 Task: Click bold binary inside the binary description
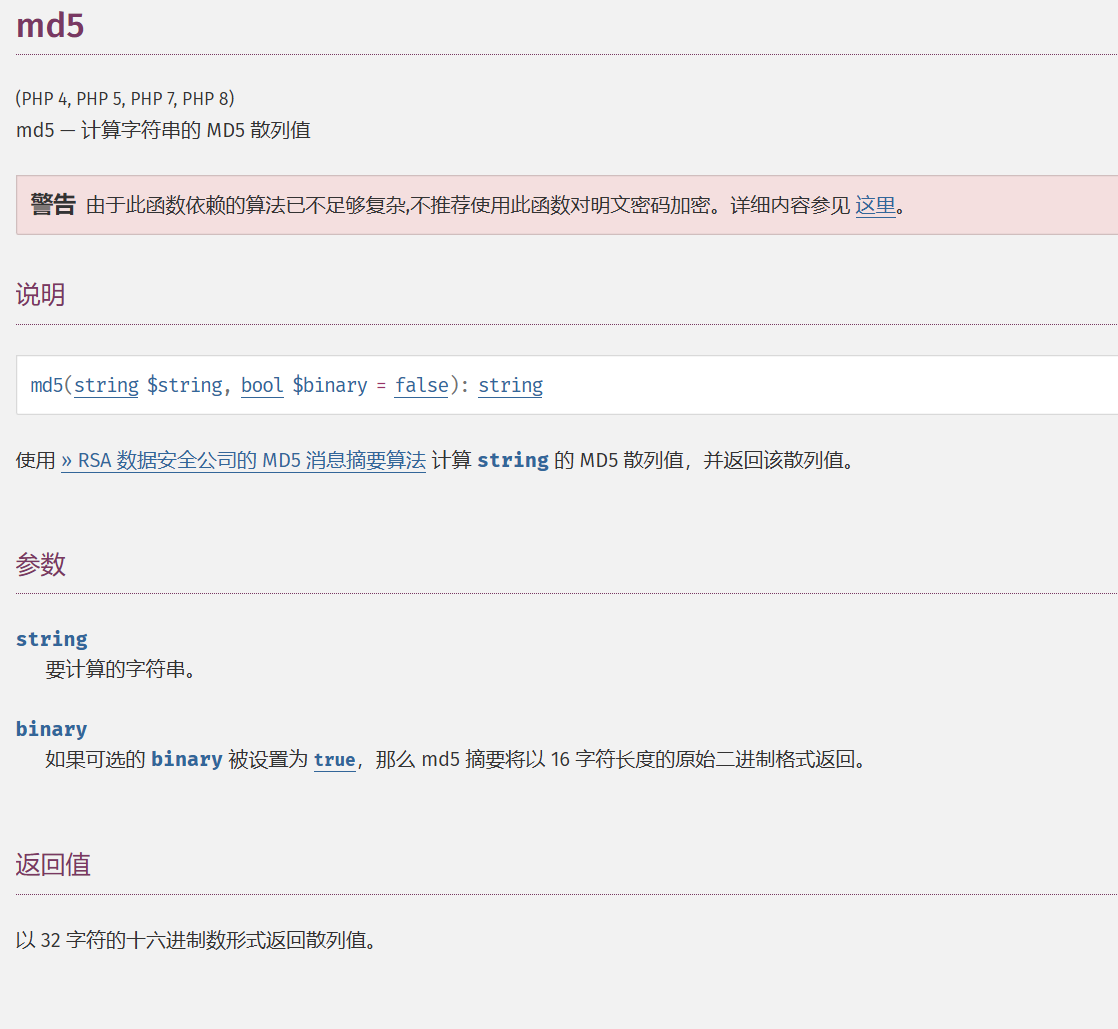coord(186,760)
